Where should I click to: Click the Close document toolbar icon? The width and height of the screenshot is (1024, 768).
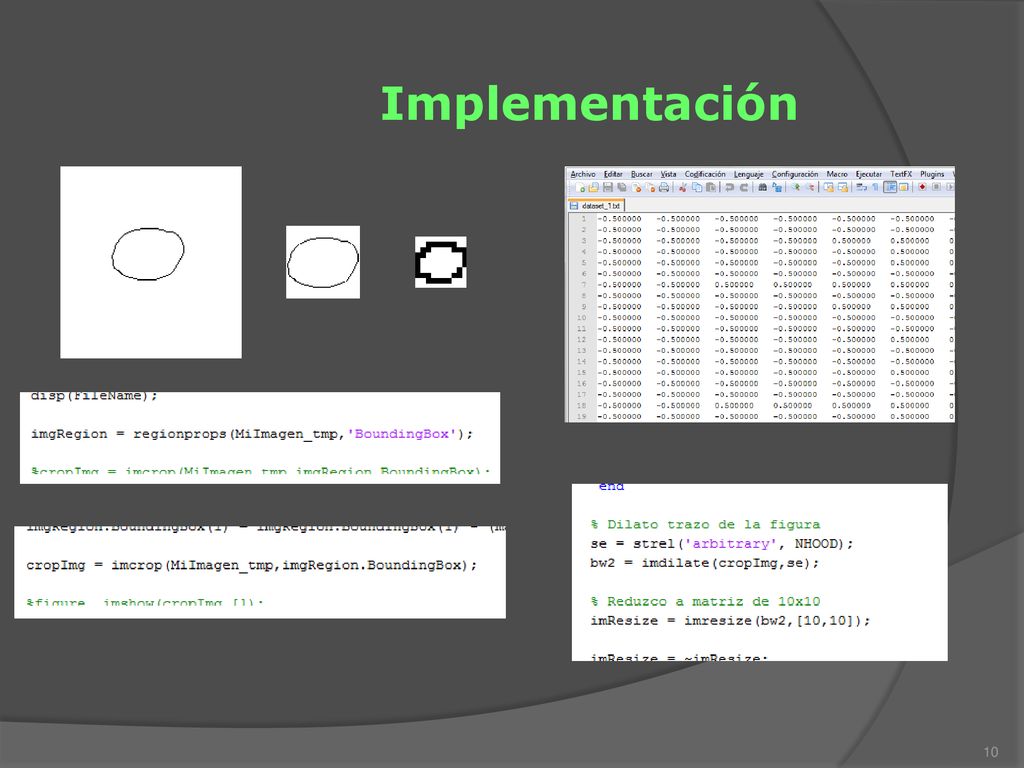(636, 187)
